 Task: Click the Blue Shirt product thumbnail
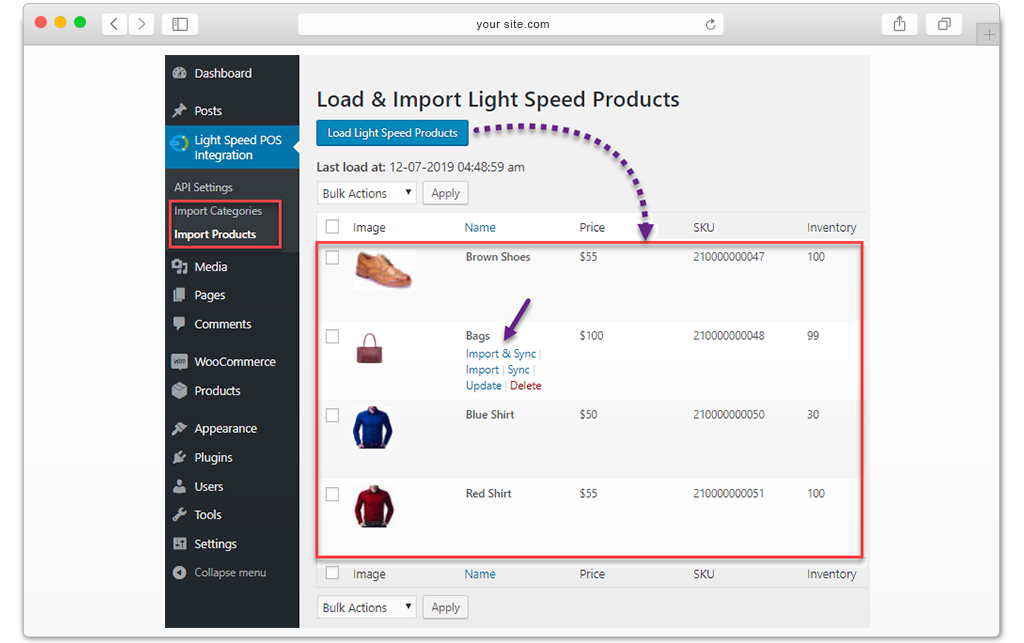click(x=373, y=428)
